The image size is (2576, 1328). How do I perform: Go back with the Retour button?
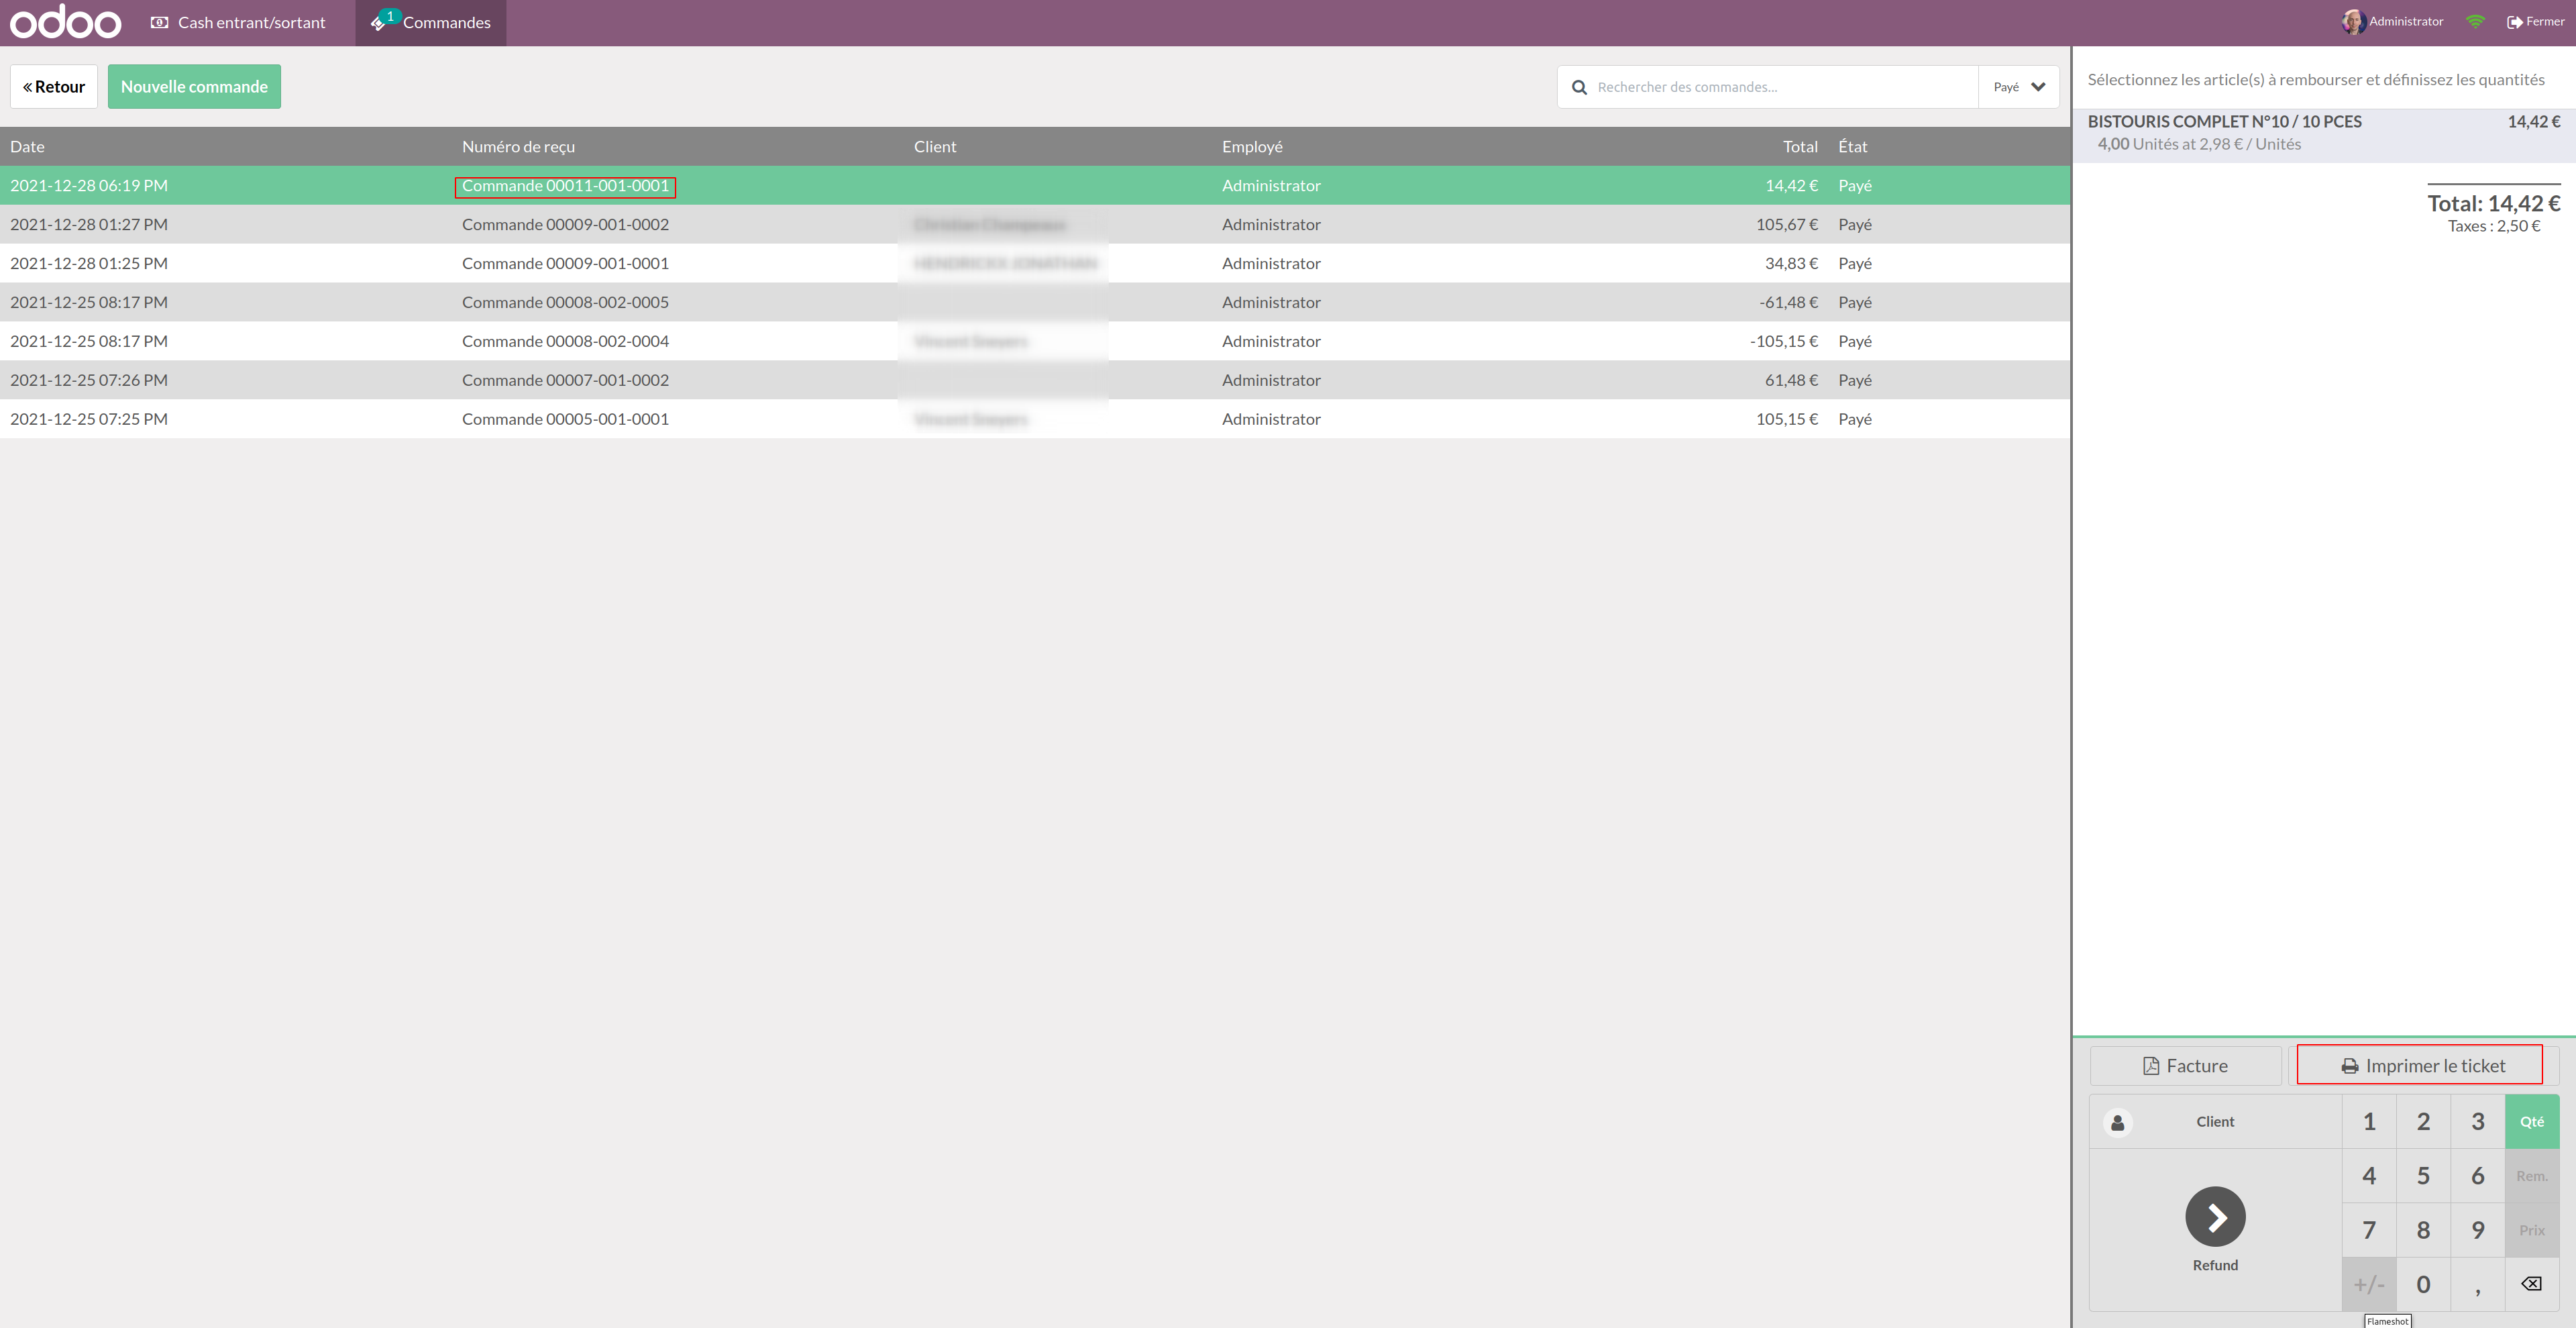pos(54,87)
